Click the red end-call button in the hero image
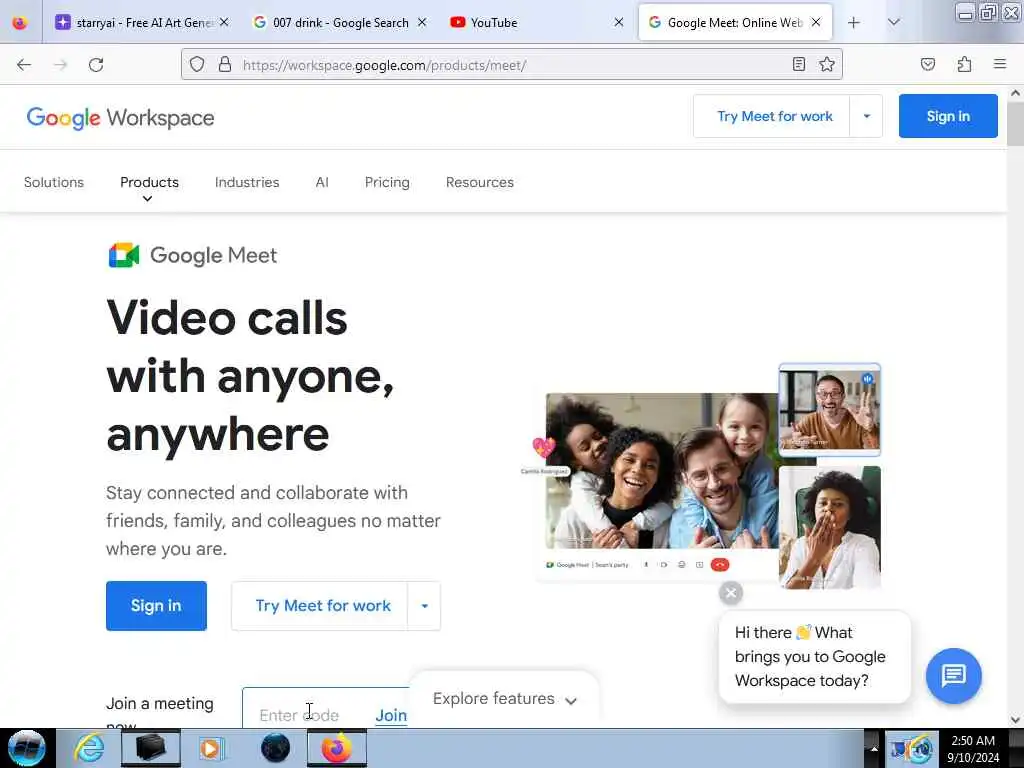 (x=720, y=565)
